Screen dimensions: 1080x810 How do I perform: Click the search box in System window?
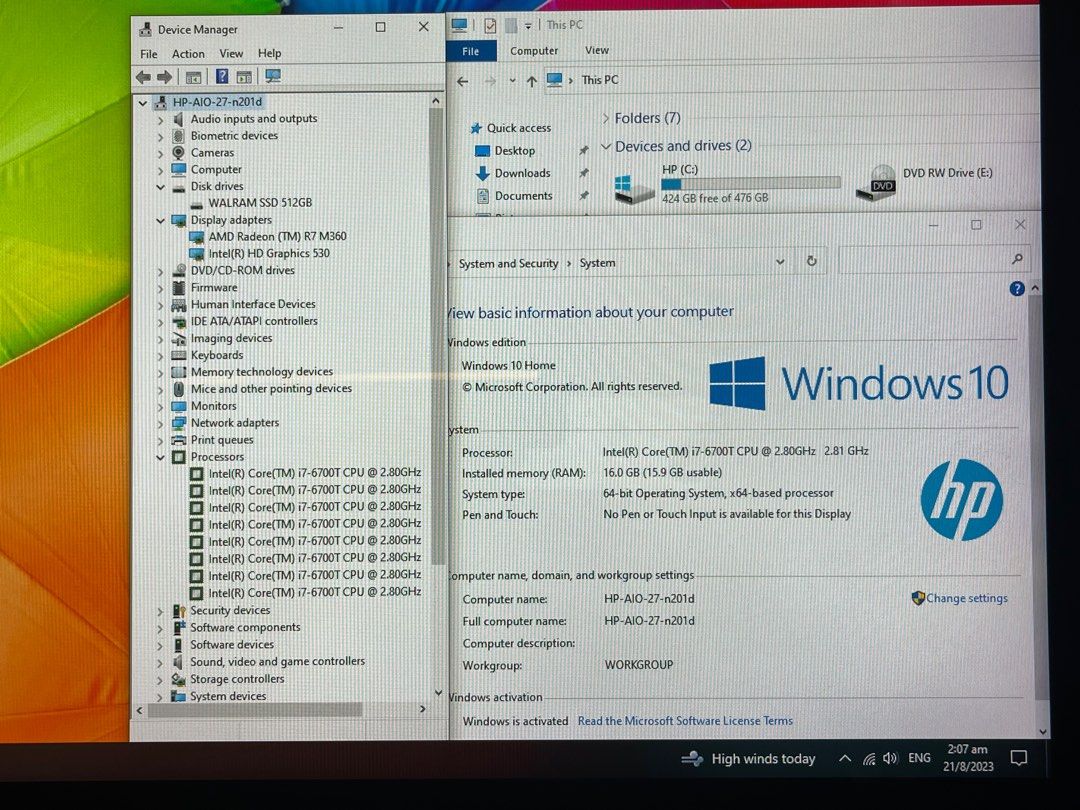934,260
